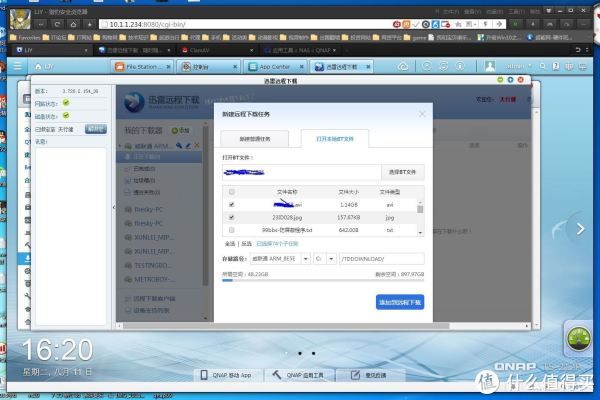
Task: Toggle the header select-all files checkbox
Action: pyautogui.click(x=233, y=192)
